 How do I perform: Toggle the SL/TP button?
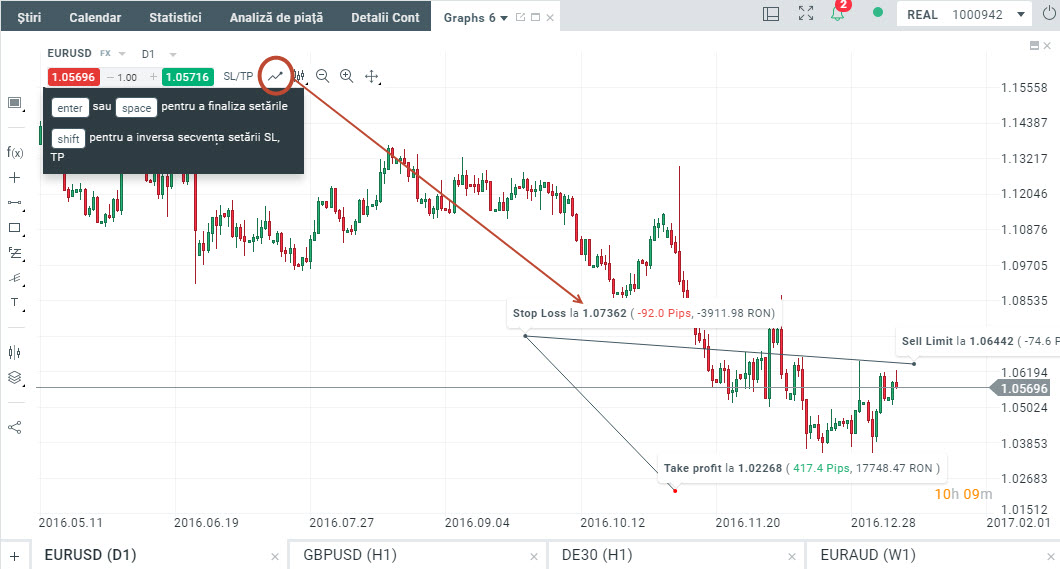(238, 76)
